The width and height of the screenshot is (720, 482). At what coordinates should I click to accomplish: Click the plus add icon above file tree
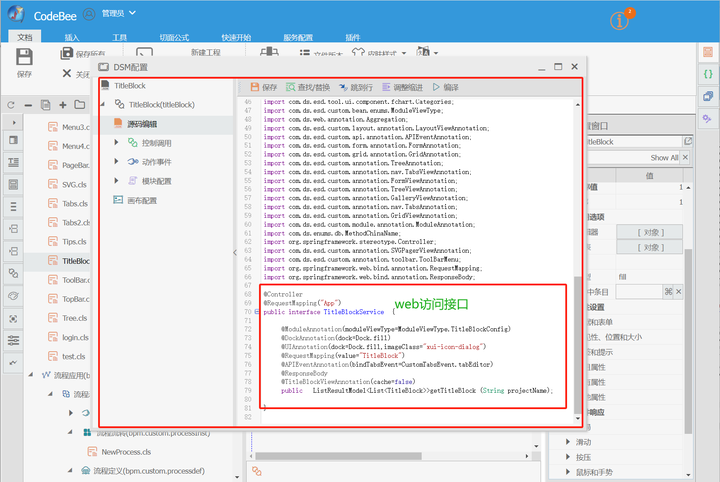[x=63, y=105]
